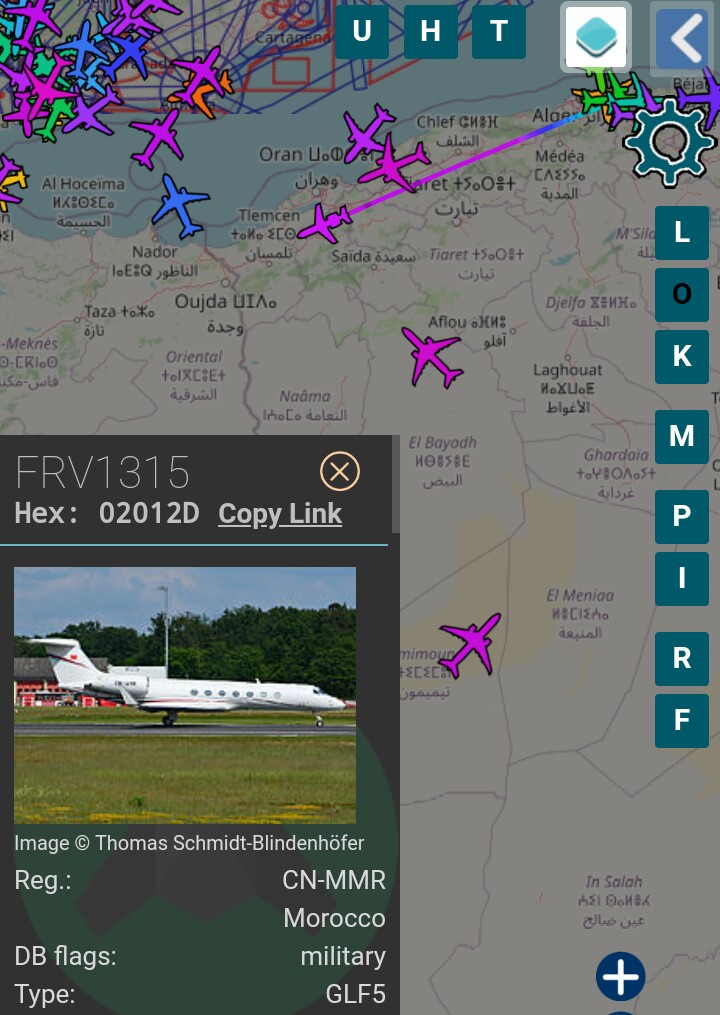The width and height of the screenshot is (720, 1015).
Task: Open the CN-MMR aircraft photo thumbnail
Action: (185, 695)
